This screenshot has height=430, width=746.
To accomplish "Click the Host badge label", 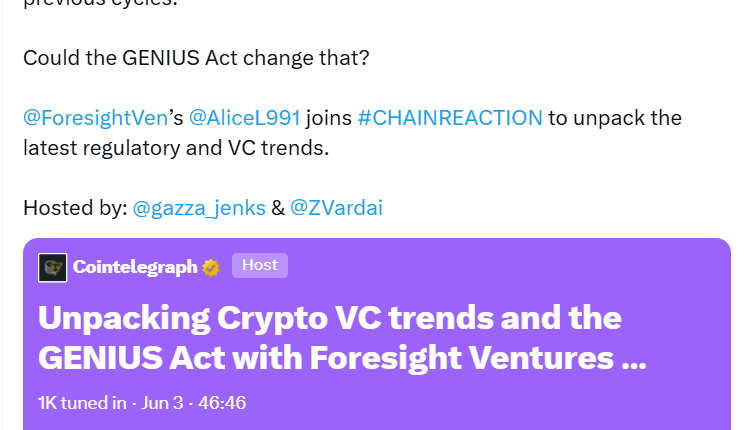I will [260, 265].
